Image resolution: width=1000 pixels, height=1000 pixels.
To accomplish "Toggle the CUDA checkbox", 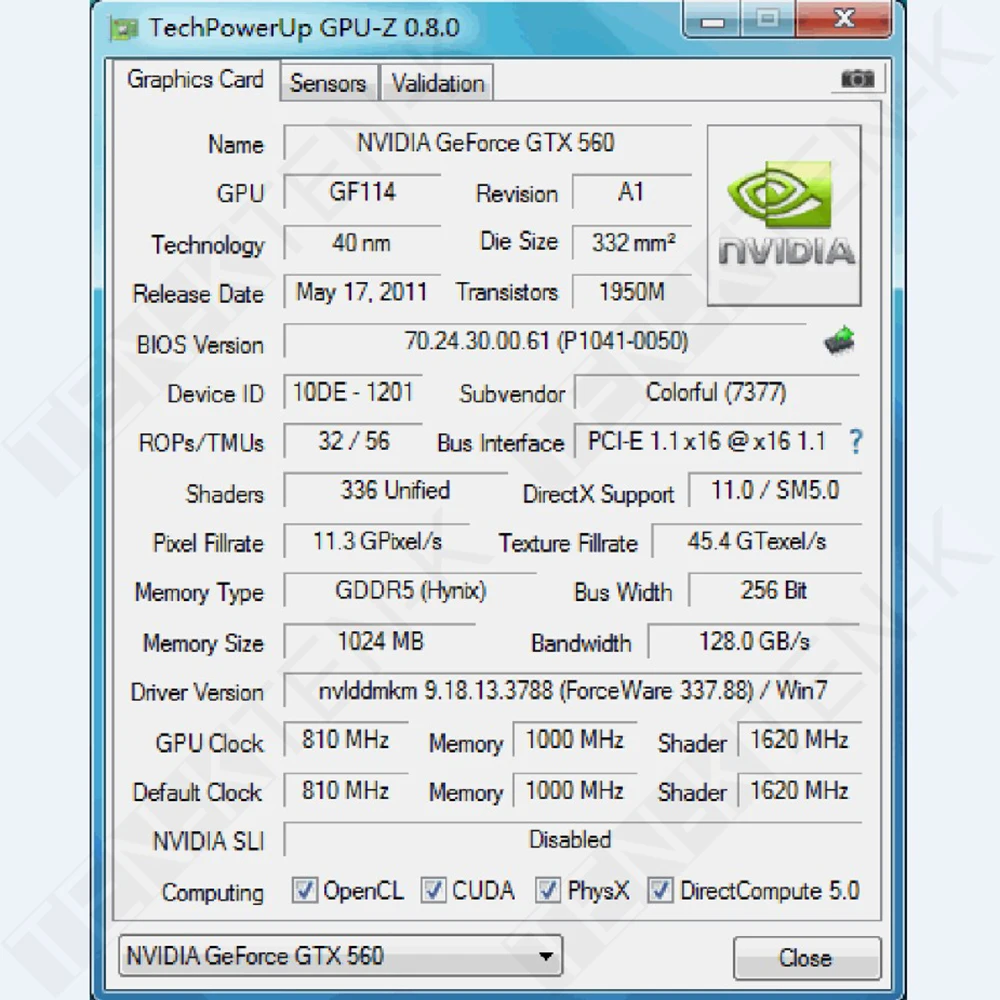I will click(x=433, y=890).
